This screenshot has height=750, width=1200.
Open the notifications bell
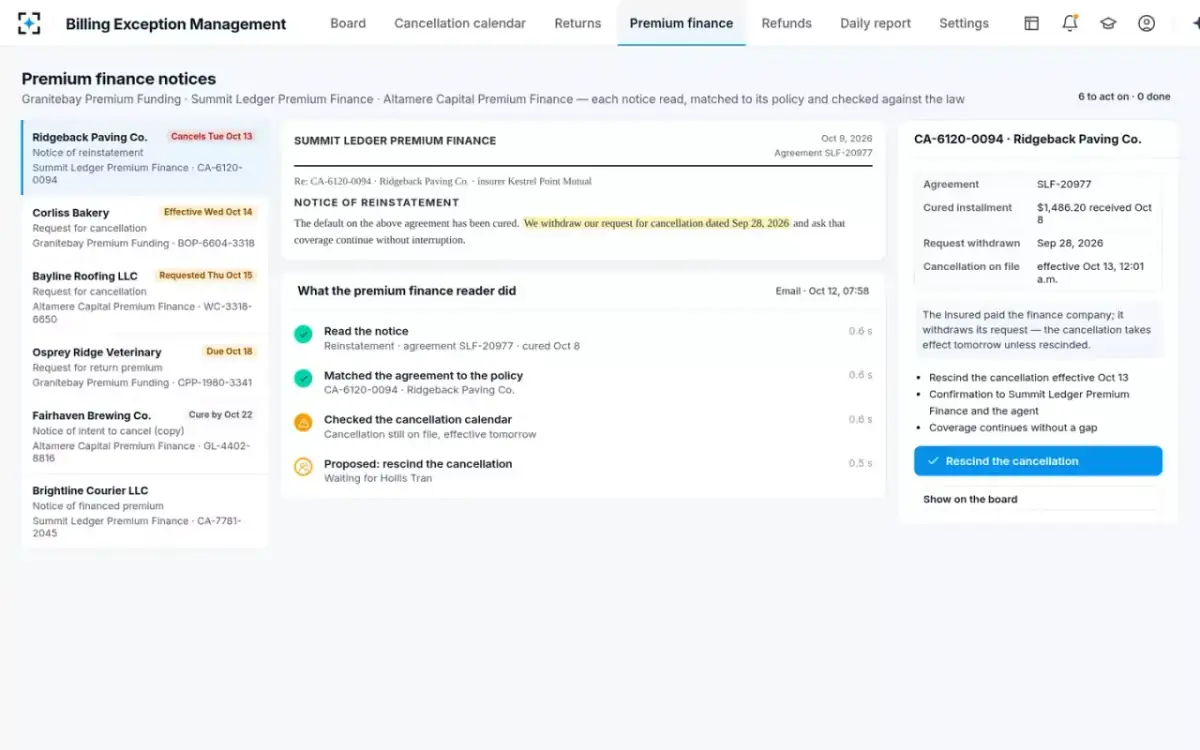point(1069,23)
